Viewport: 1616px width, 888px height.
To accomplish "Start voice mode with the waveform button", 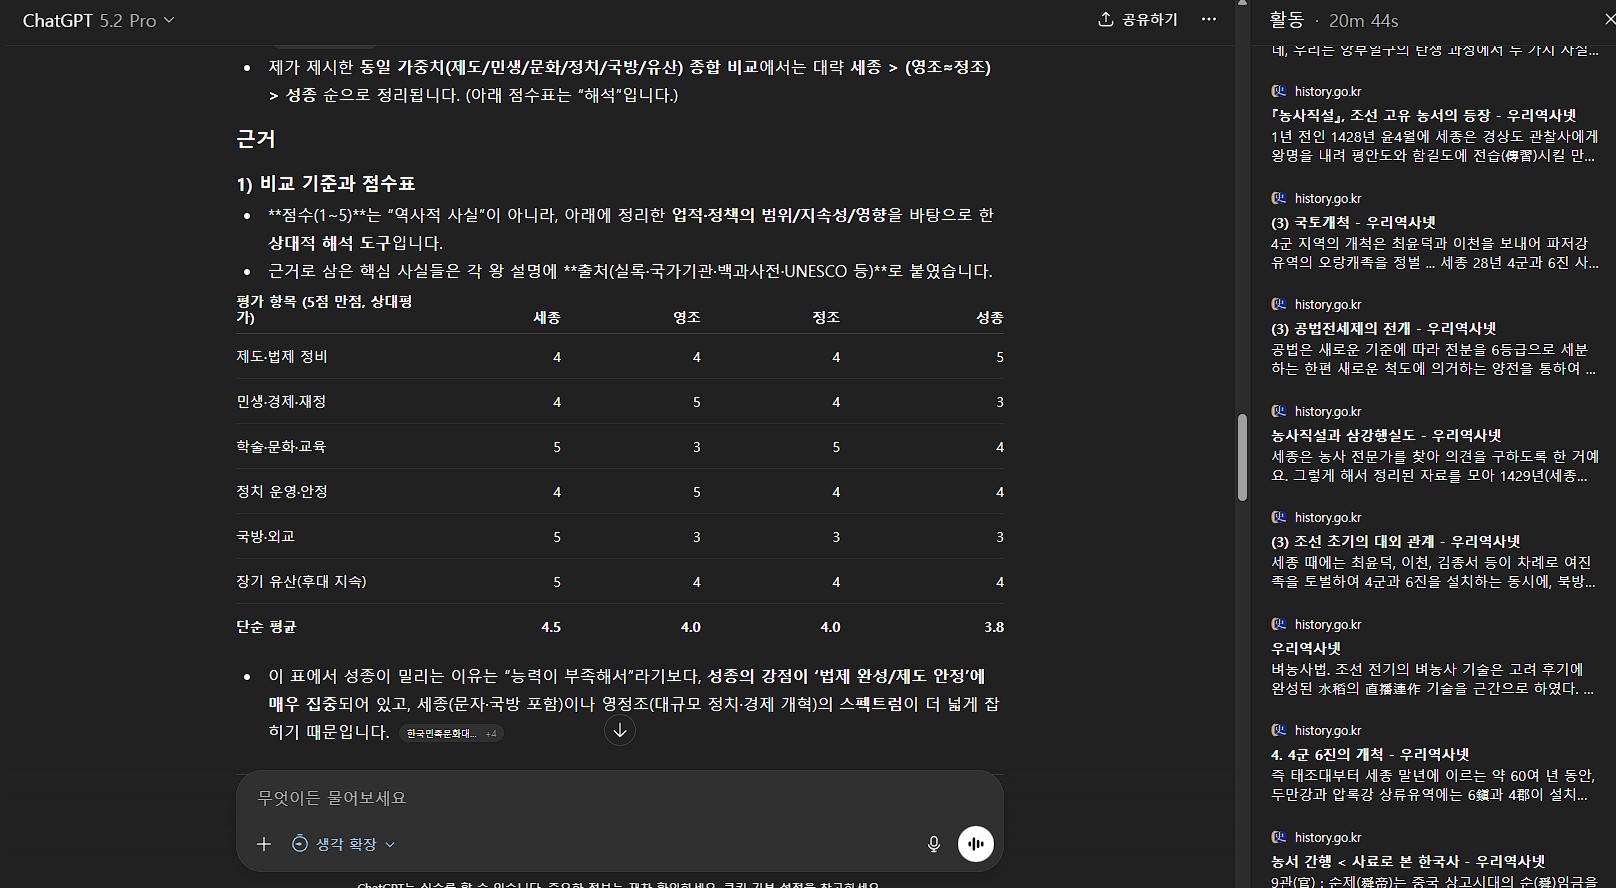I will click(x=976, y=844).
